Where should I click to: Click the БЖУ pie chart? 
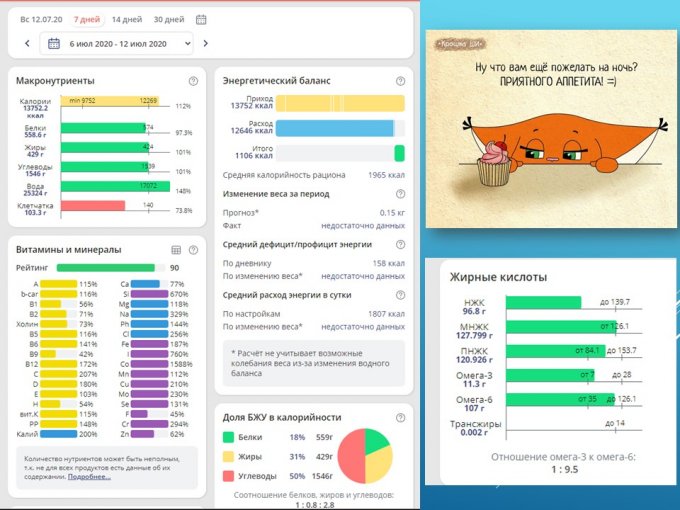[363, 457]
